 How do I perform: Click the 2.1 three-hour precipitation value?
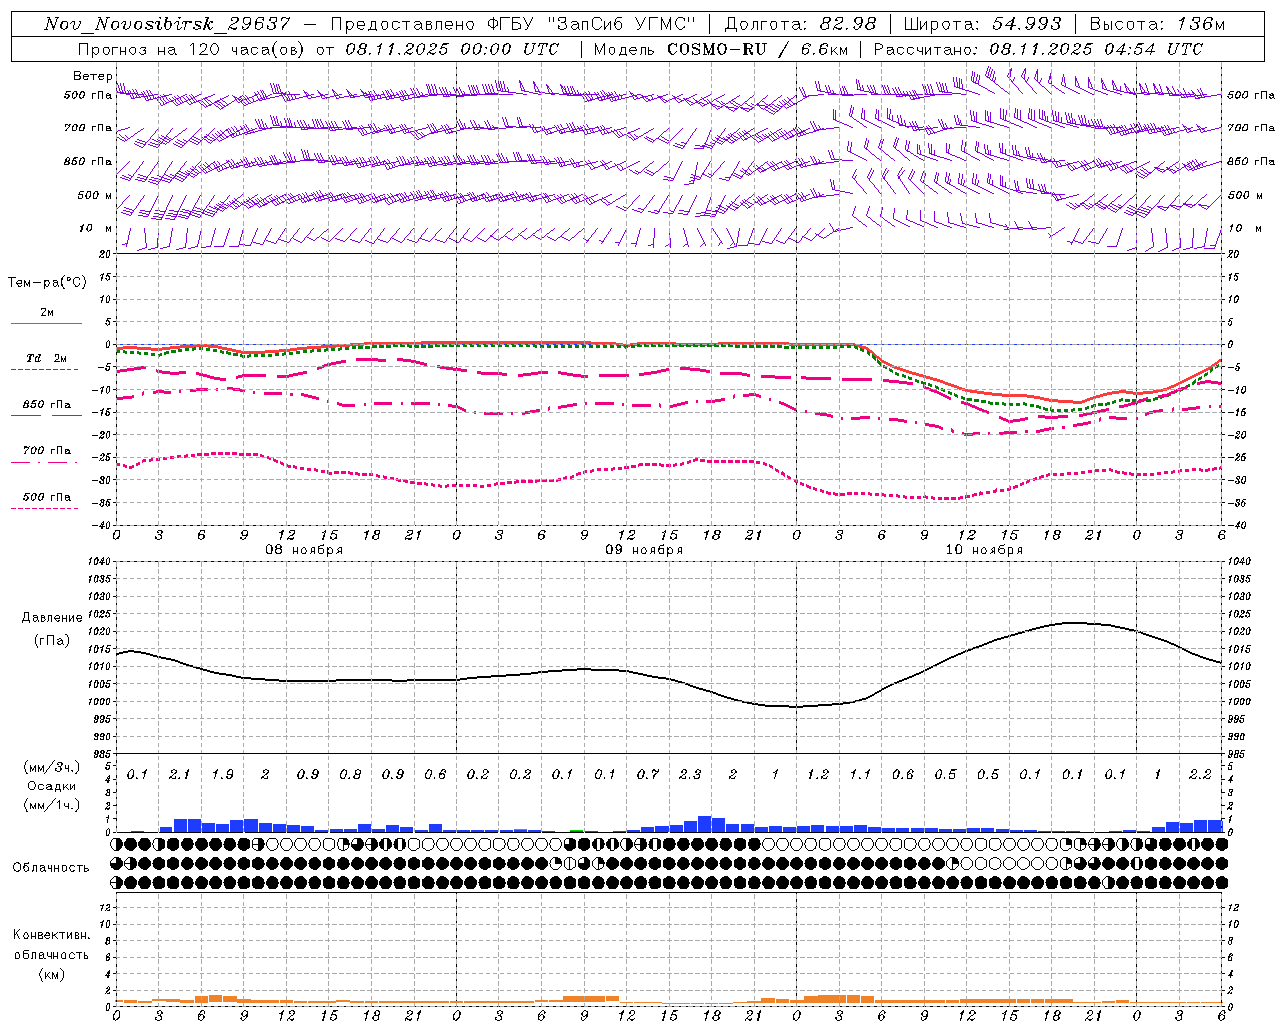(x=180, y=775)
